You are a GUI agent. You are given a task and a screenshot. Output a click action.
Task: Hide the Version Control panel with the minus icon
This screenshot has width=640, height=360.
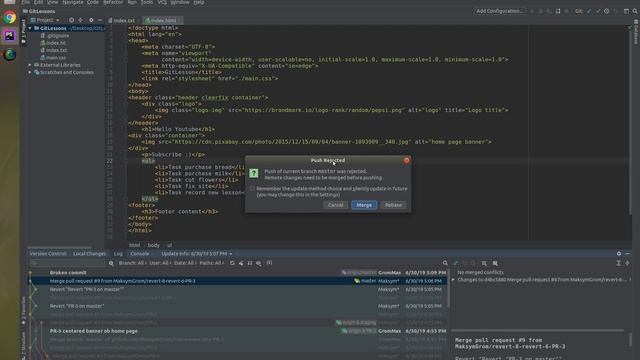(628, 253)
